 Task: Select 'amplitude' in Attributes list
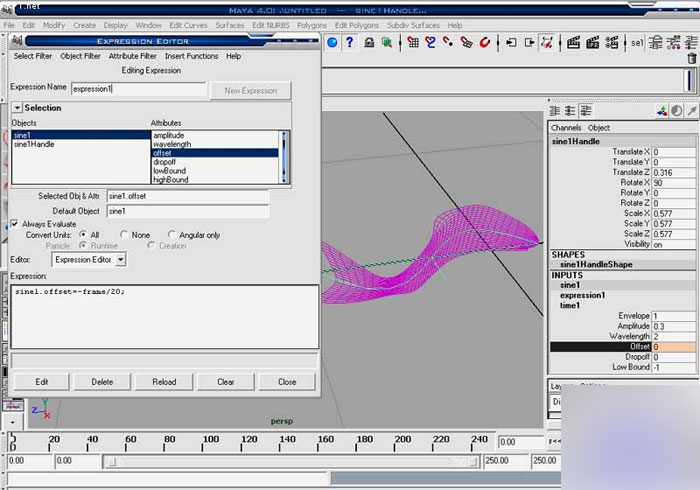(169, 135)
